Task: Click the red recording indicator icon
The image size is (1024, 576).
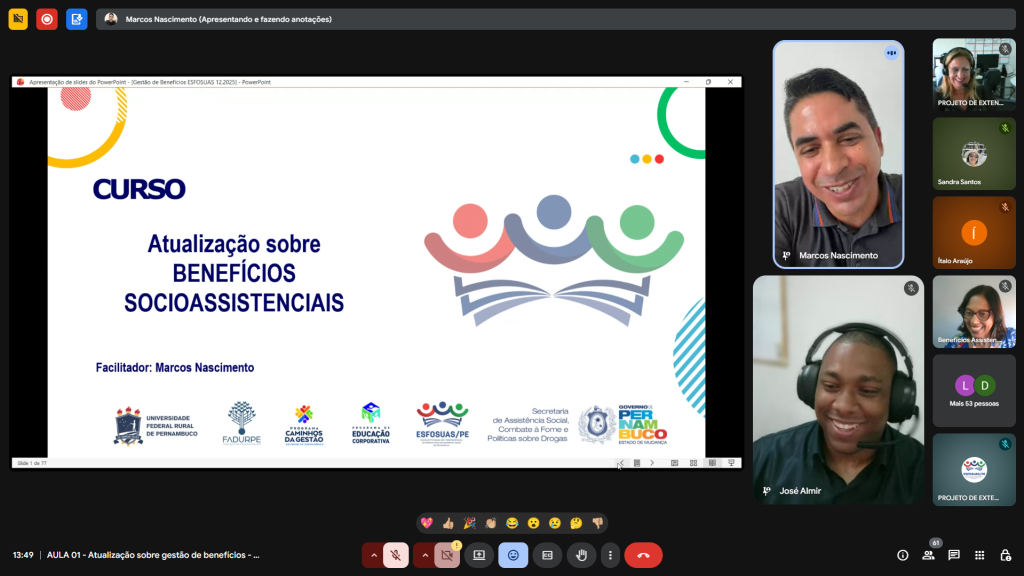Action: click(x=47, y=19)
